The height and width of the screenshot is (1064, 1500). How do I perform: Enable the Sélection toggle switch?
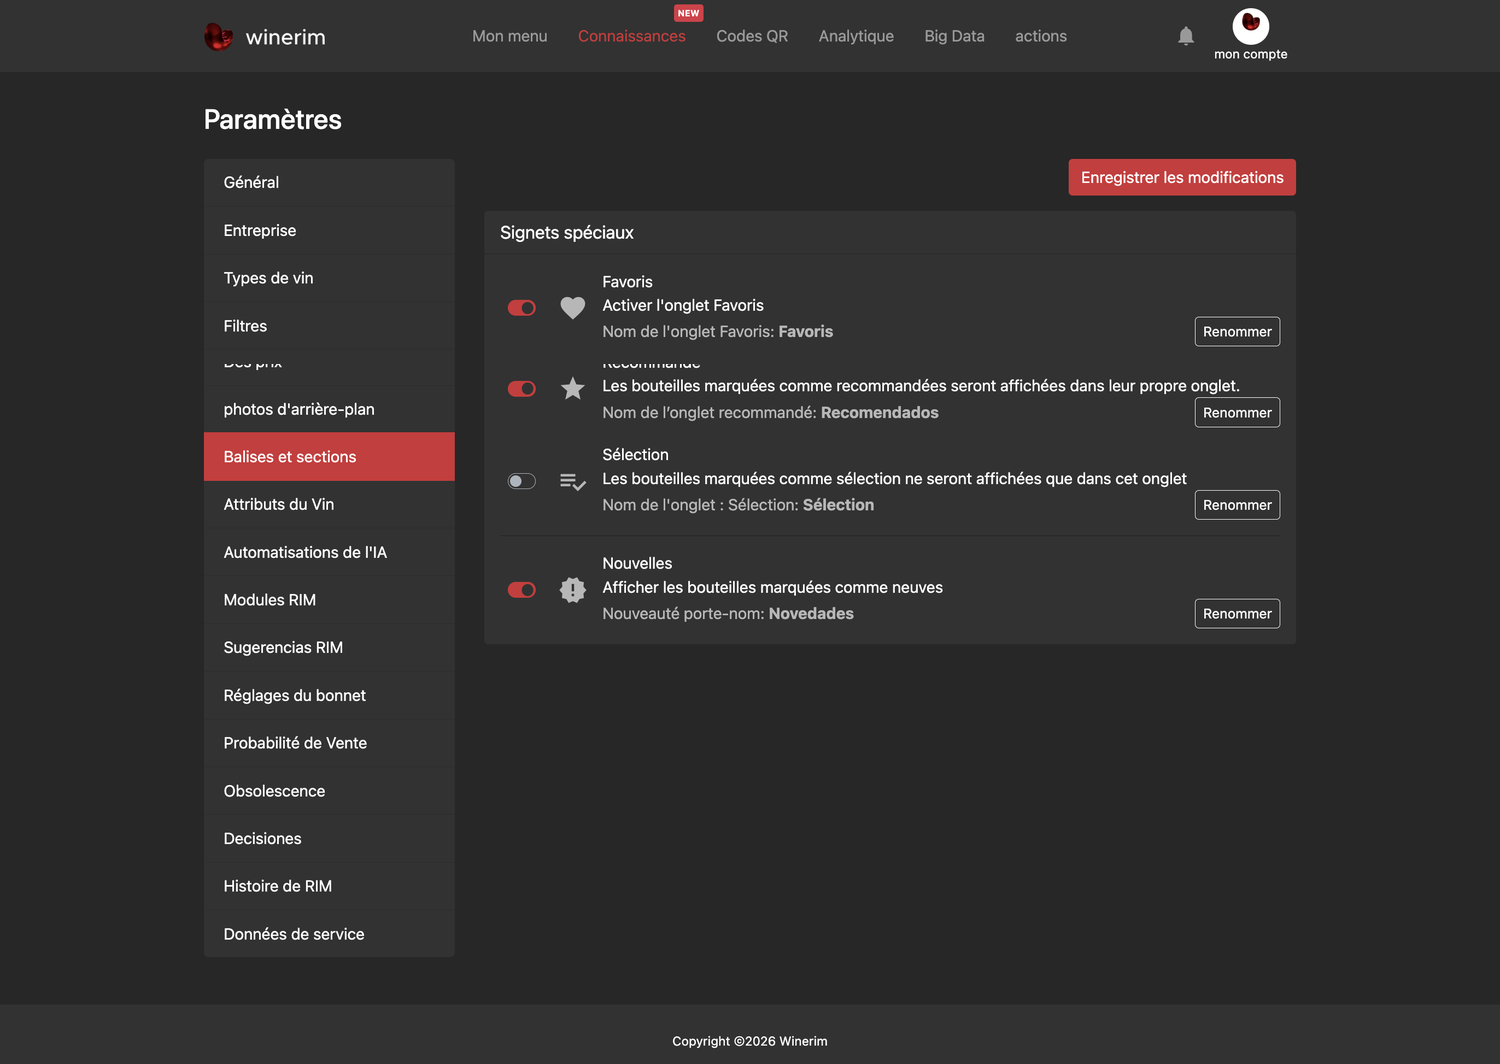coord(522,482)
